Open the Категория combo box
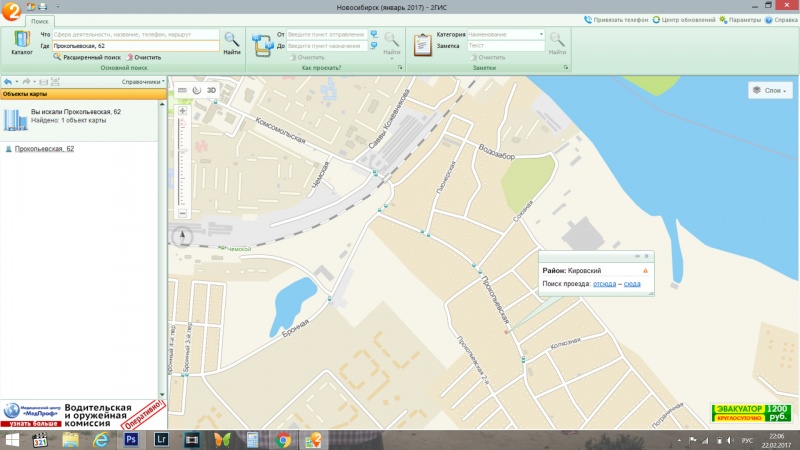Screen dimensions: 800x450 pyautogui.click(x=506, y=34)
